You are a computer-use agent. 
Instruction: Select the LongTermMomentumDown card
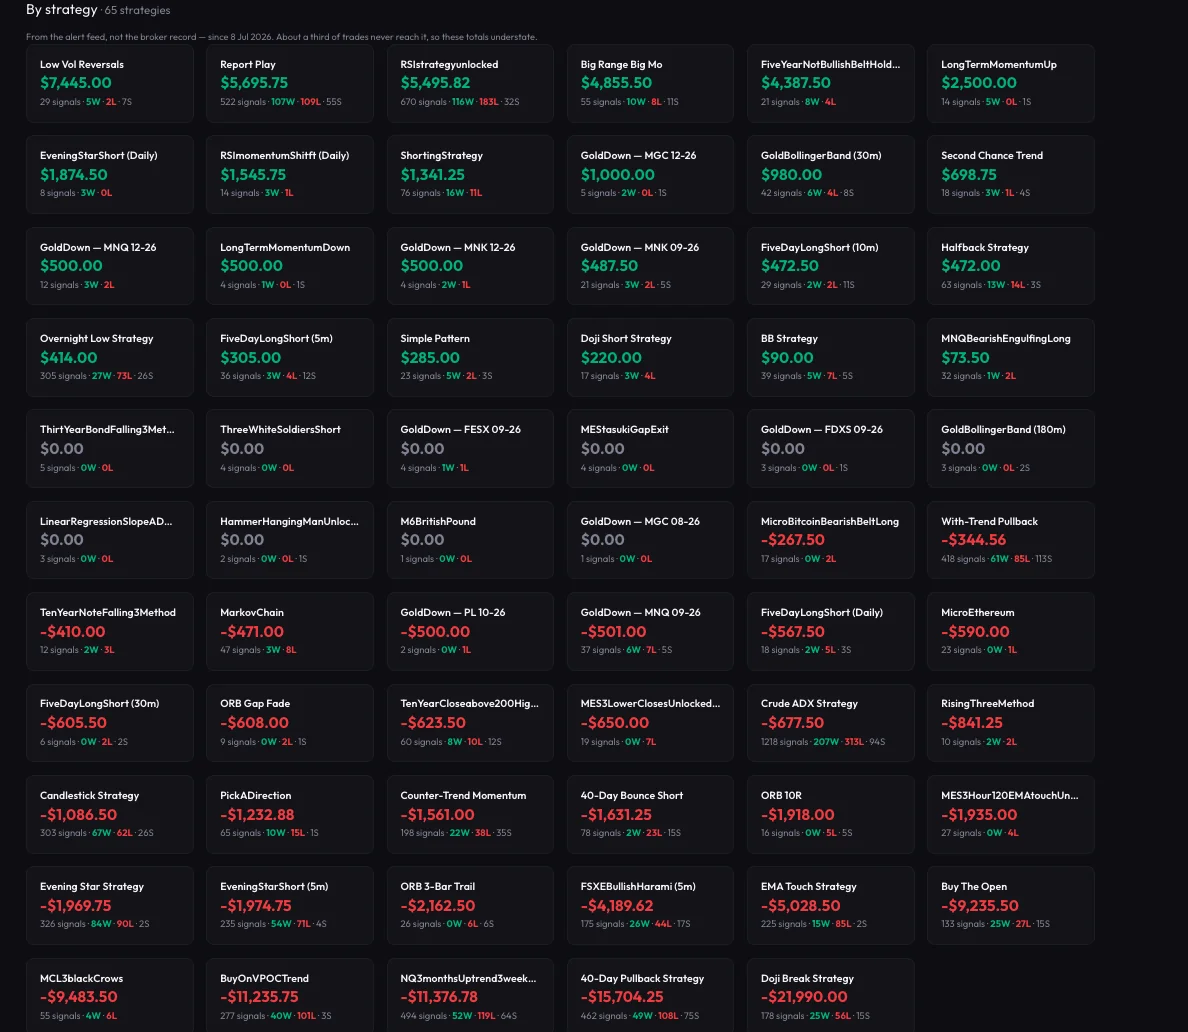coord(289,266)
